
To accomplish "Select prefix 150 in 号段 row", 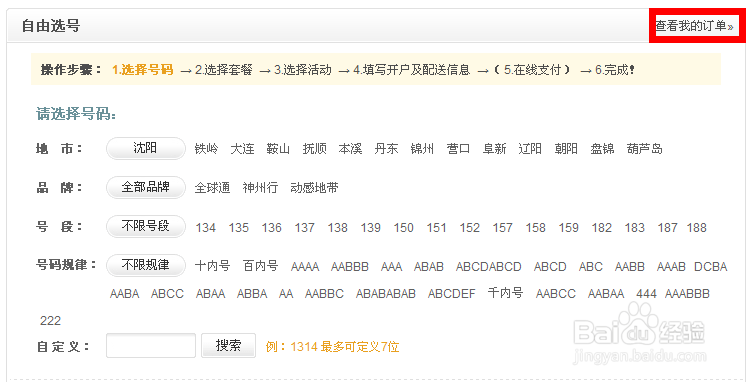I will [404, 228].
